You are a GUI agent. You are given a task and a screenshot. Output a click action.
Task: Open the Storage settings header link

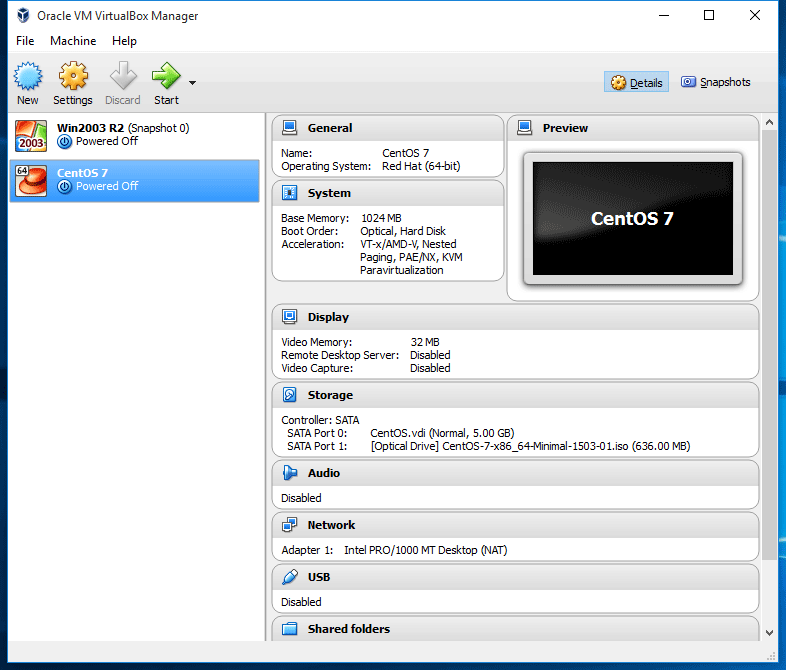click(x=330, y=395)
